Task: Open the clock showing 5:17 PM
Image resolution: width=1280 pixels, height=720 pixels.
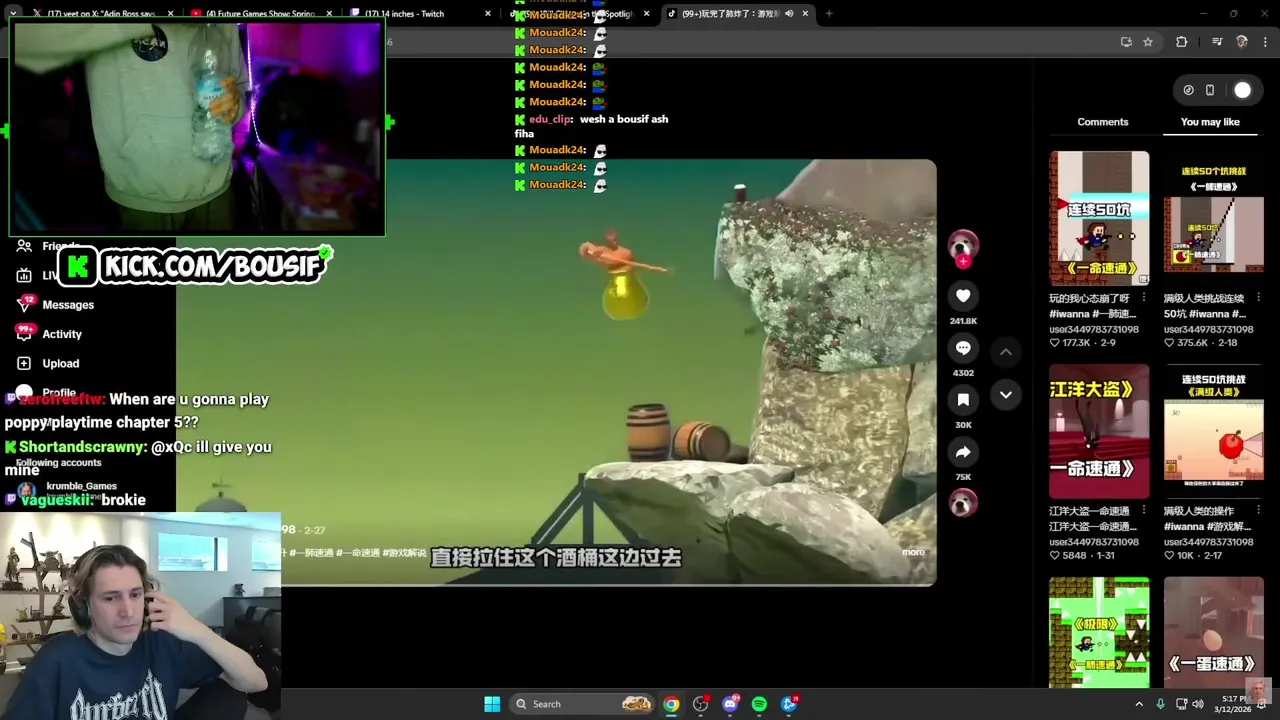Action: (x=1233, y=704)
